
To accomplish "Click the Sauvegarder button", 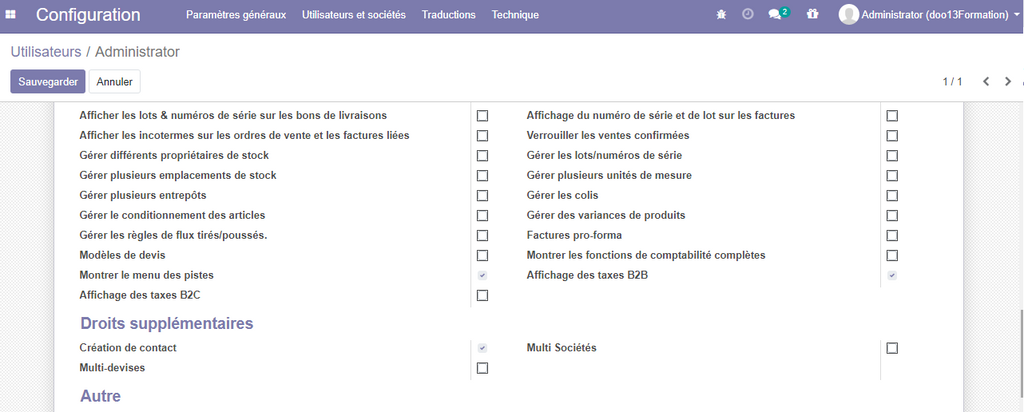I will click(x=47, y=81).
